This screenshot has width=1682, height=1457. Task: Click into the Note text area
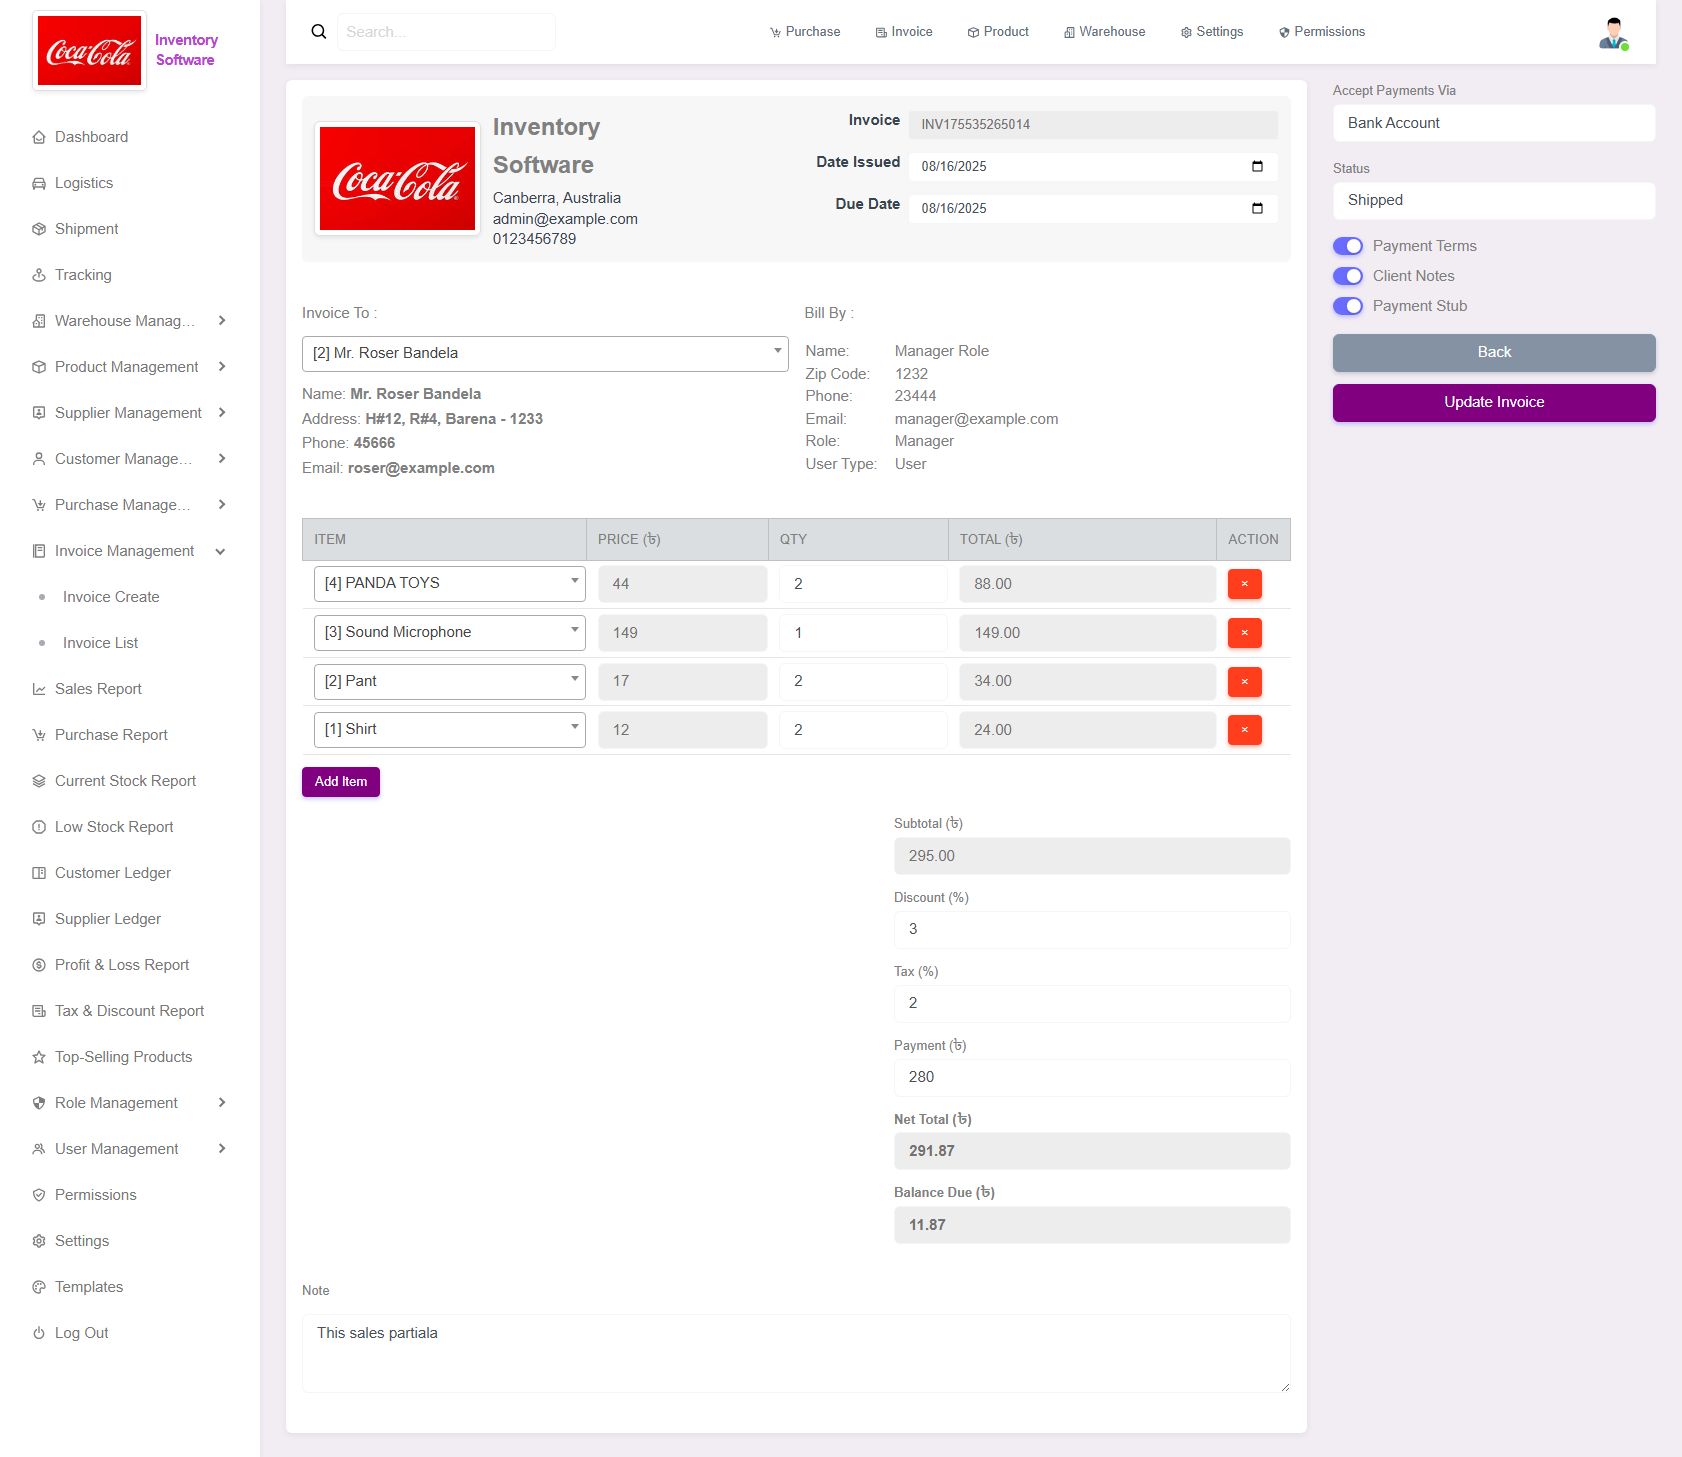tap(795, 1352)
